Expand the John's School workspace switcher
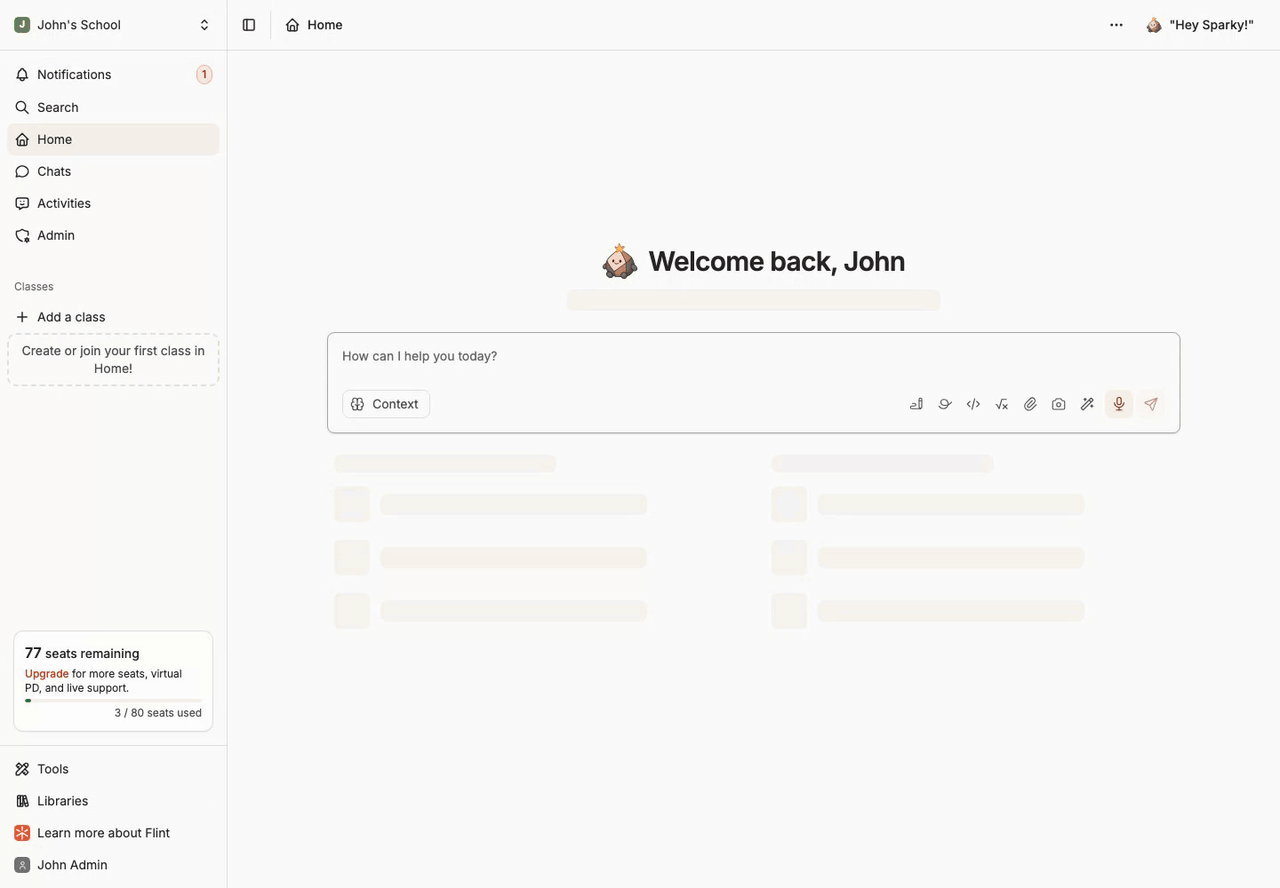Screen dimensions: 1280x888 point(113,25)
